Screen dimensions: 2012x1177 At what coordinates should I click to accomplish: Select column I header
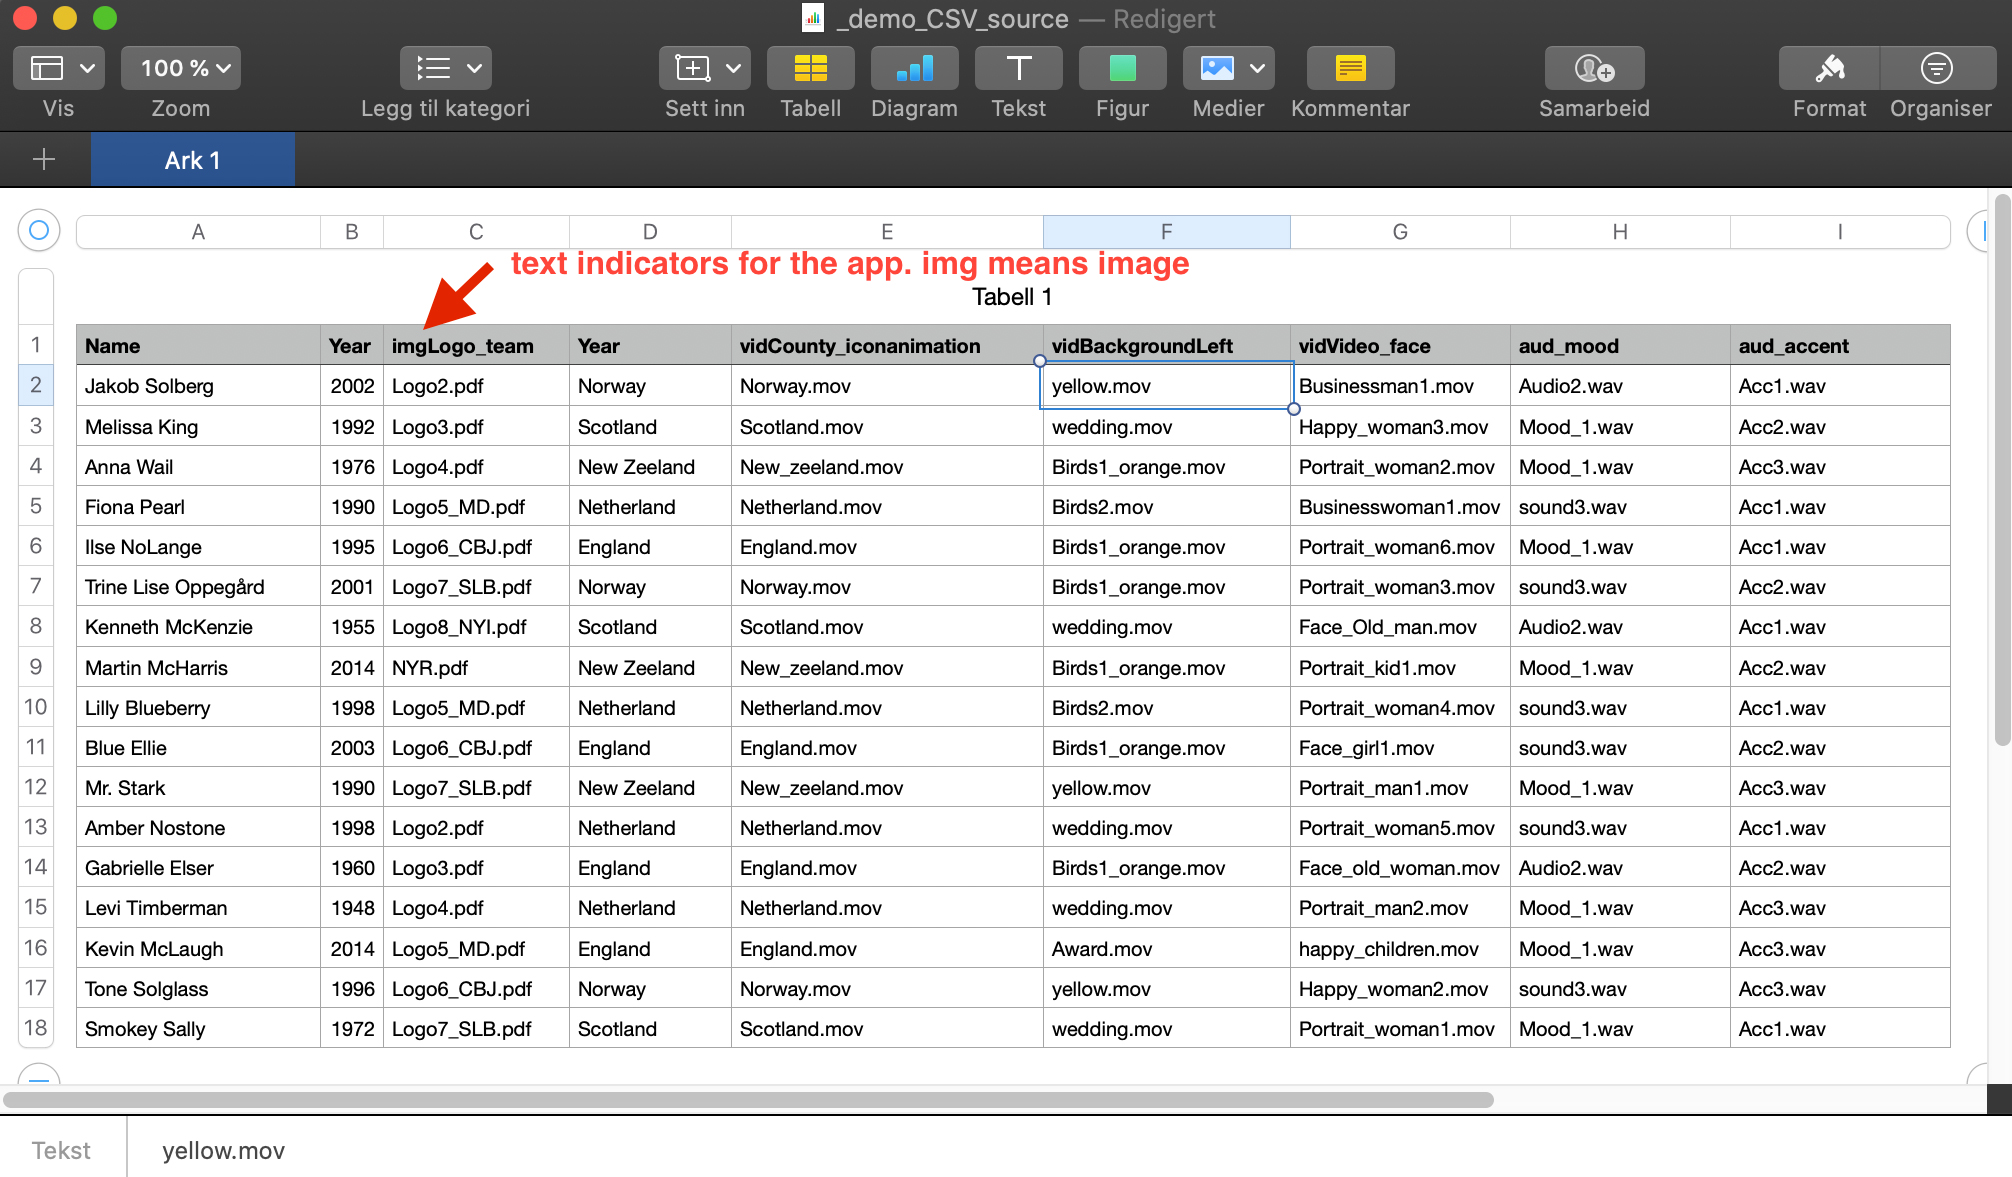pos(1840,232)
